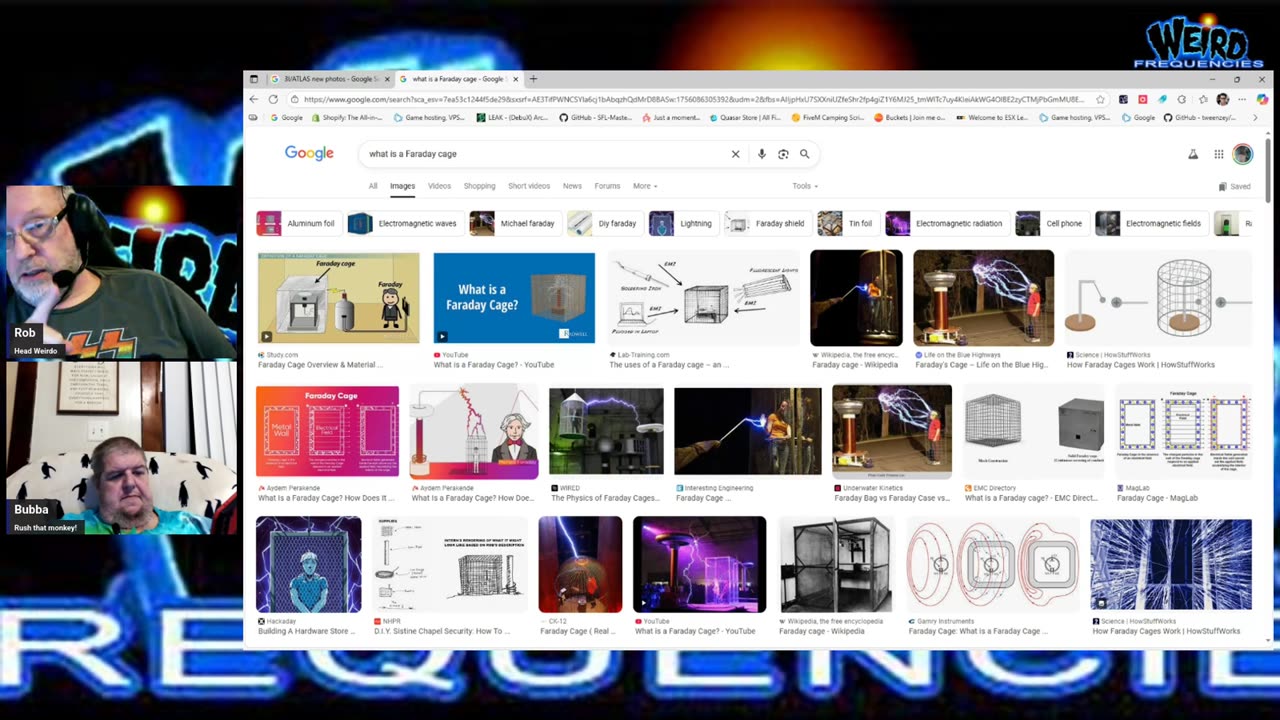The height and width of the screenshot is (720, 1280).
Task: Open the 'FiveM Camping Scri...' bookmark
Action: coord(828,117)
